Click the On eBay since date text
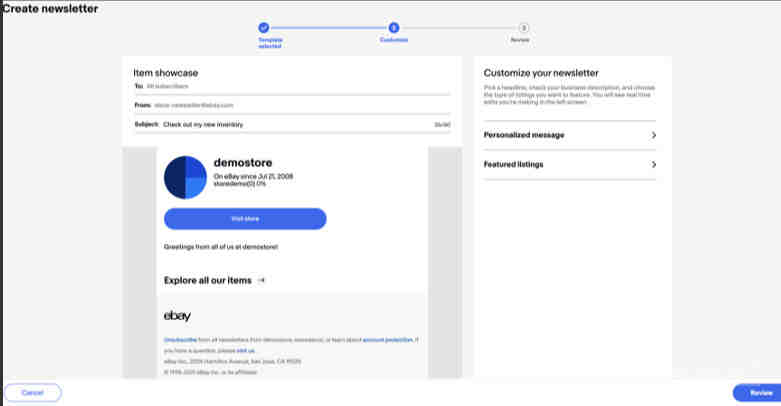Image resolution: width=781 pixels, height=406 pixels. (x=253, y=176)
